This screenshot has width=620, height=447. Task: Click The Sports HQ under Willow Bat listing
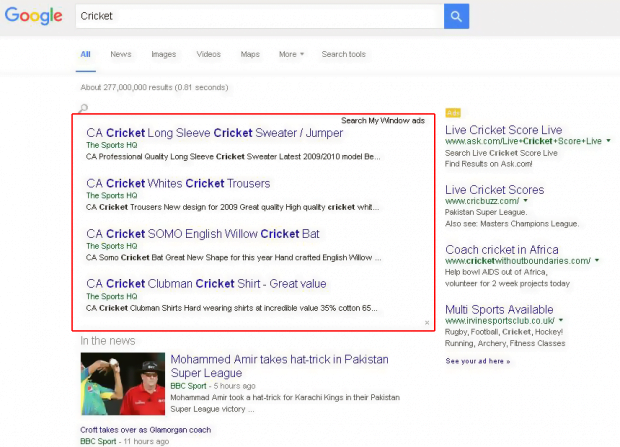pos(112,246)
